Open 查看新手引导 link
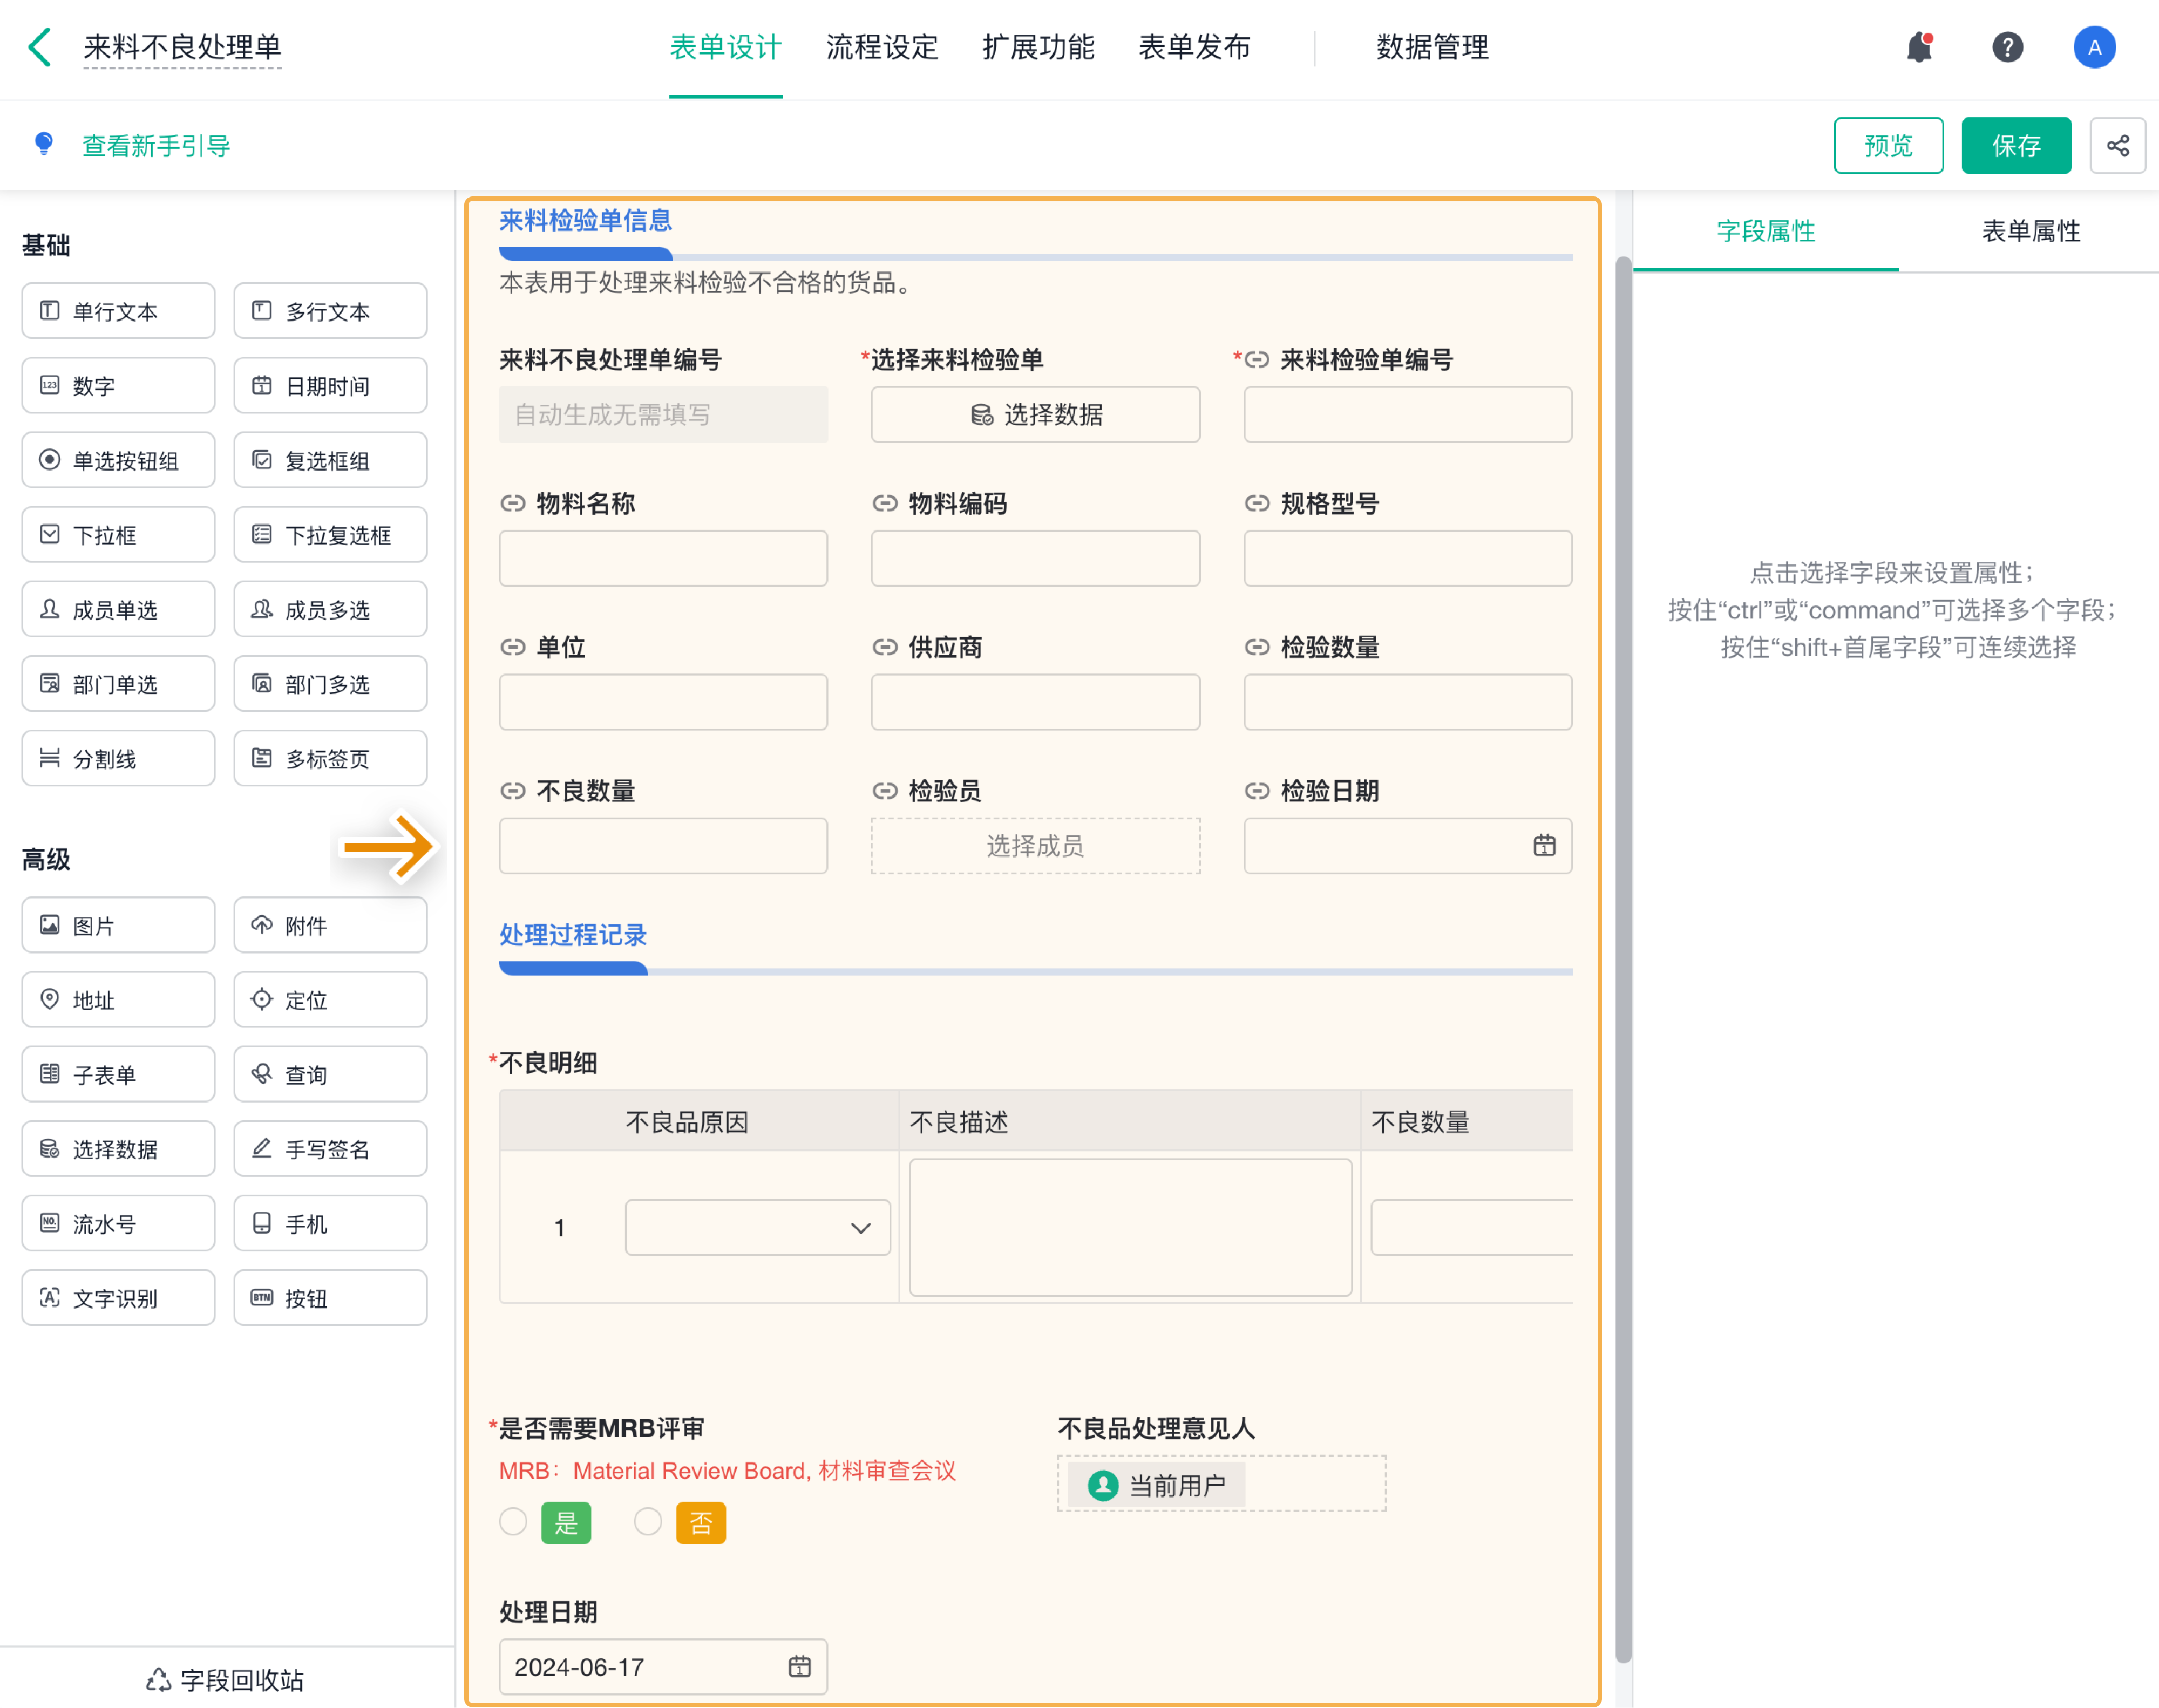The image size is (2159, 1708). click(156, 146)
